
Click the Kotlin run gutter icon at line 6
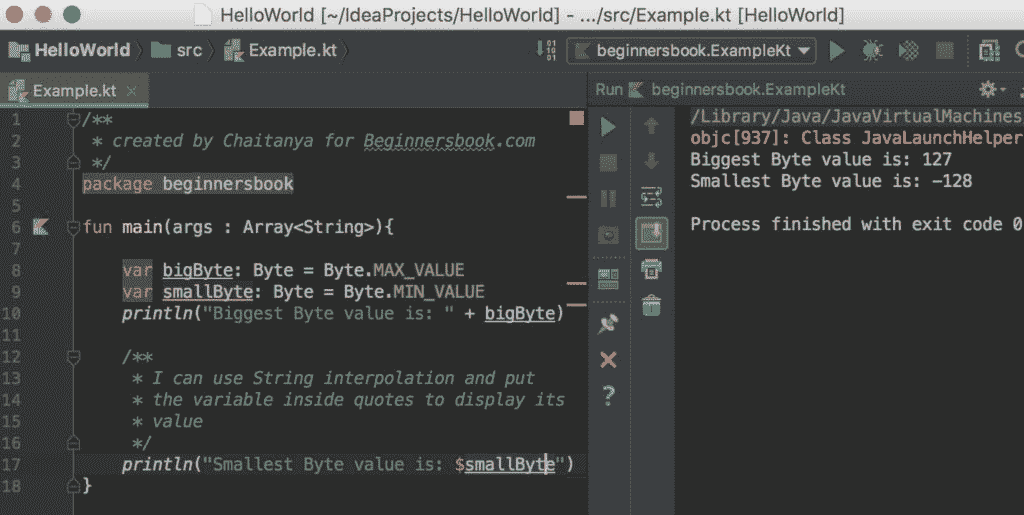click(x=40, y=227)
